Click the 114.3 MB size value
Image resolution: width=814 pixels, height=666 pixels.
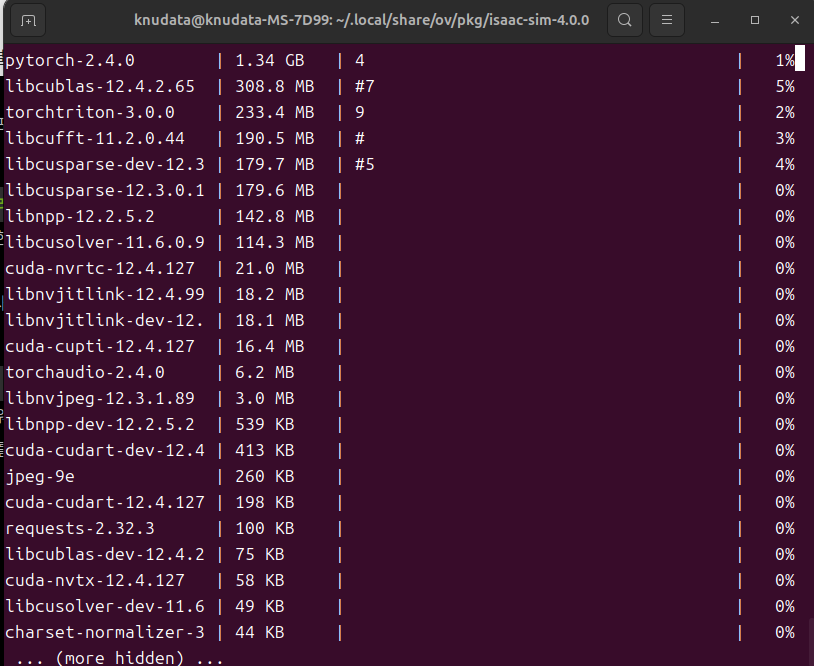click(275, 242)
